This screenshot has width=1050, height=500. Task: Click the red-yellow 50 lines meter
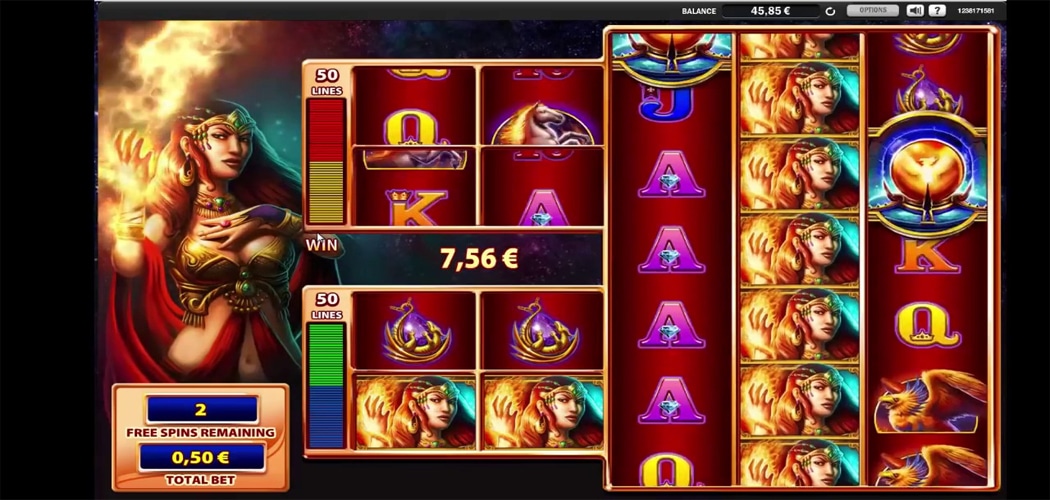coord(326,161)
